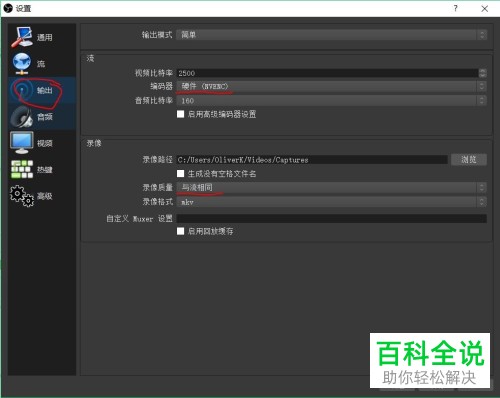Close the 设置 settings window
Screen dimensions: 500x398
coord(485,9)
